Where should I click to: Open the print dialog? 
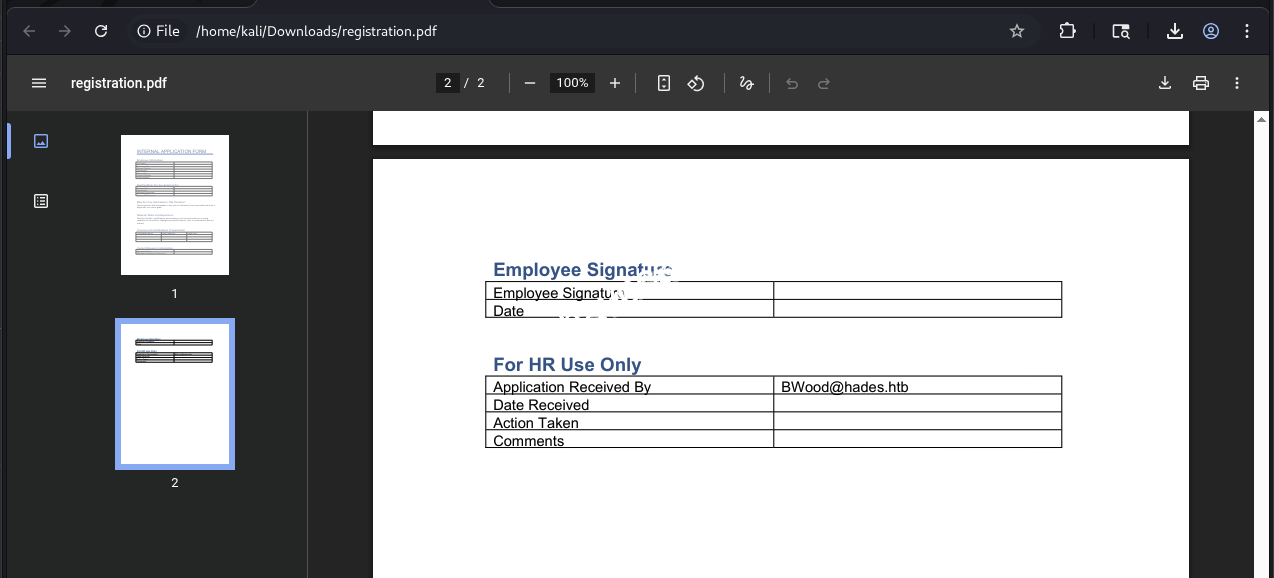1200,83
